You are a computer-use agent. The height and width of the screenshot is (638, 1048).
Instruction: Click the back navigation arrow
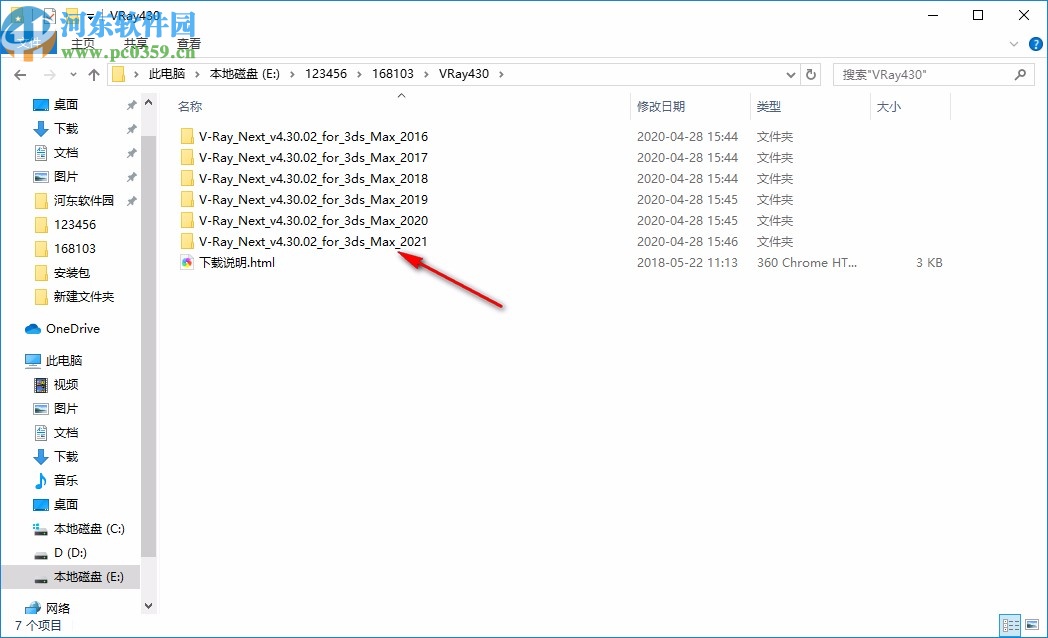pos(20,74)
